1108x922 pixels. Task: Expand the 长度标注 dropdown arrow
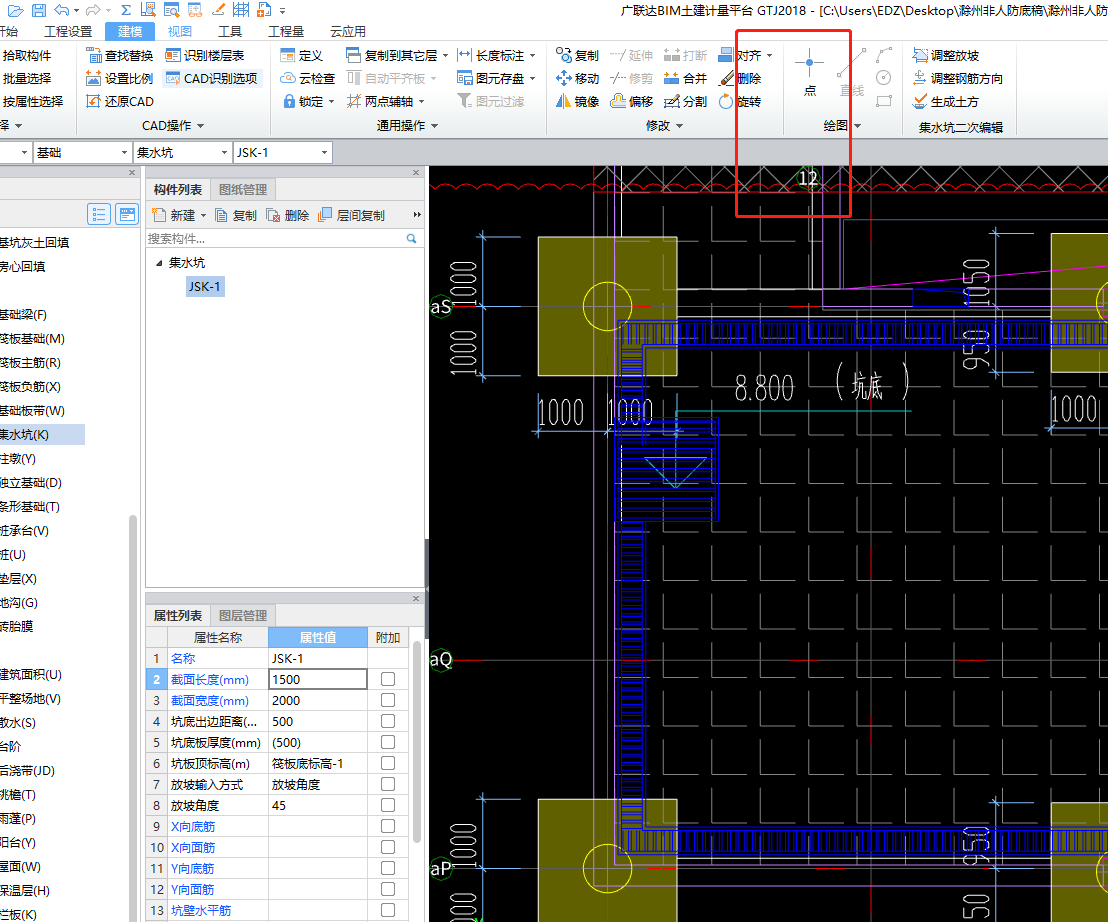point(532,55)
